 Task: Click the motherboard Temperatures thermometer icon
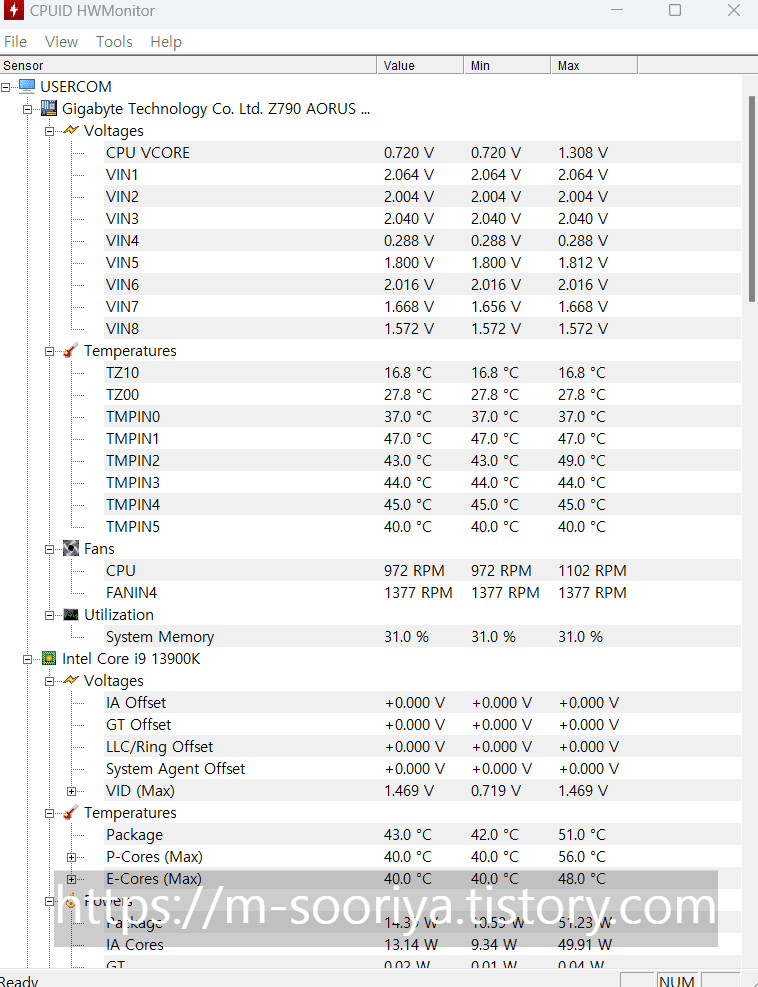point(71,351)
